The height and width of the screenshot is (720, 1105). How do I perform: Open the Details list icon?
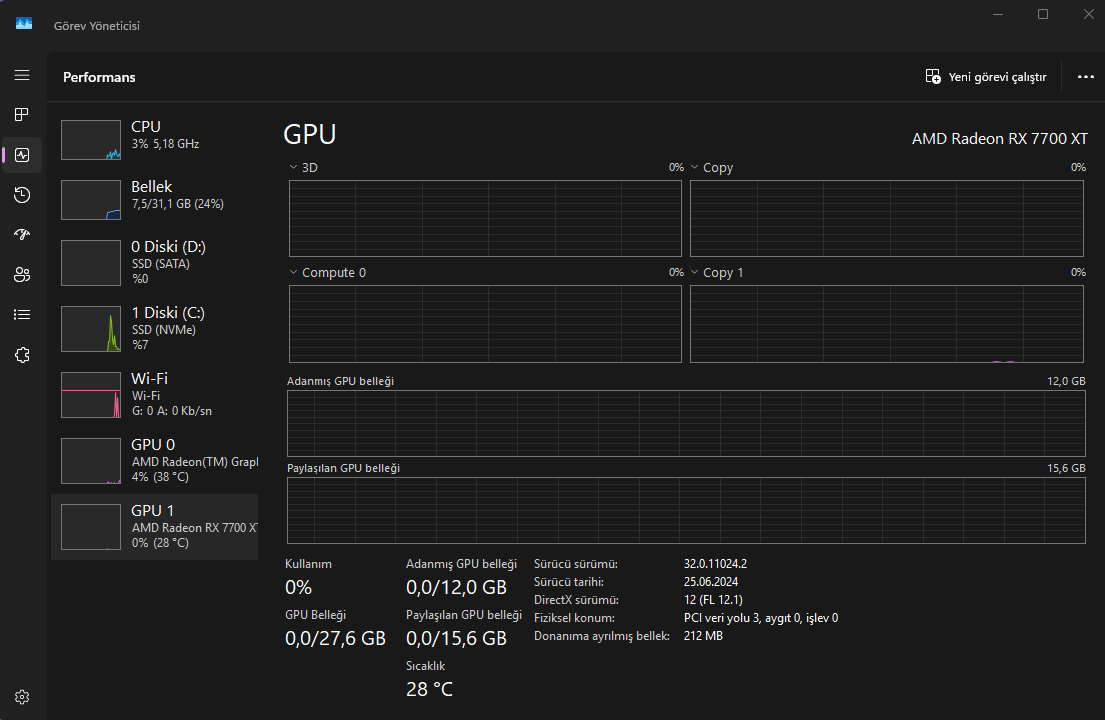22,315
